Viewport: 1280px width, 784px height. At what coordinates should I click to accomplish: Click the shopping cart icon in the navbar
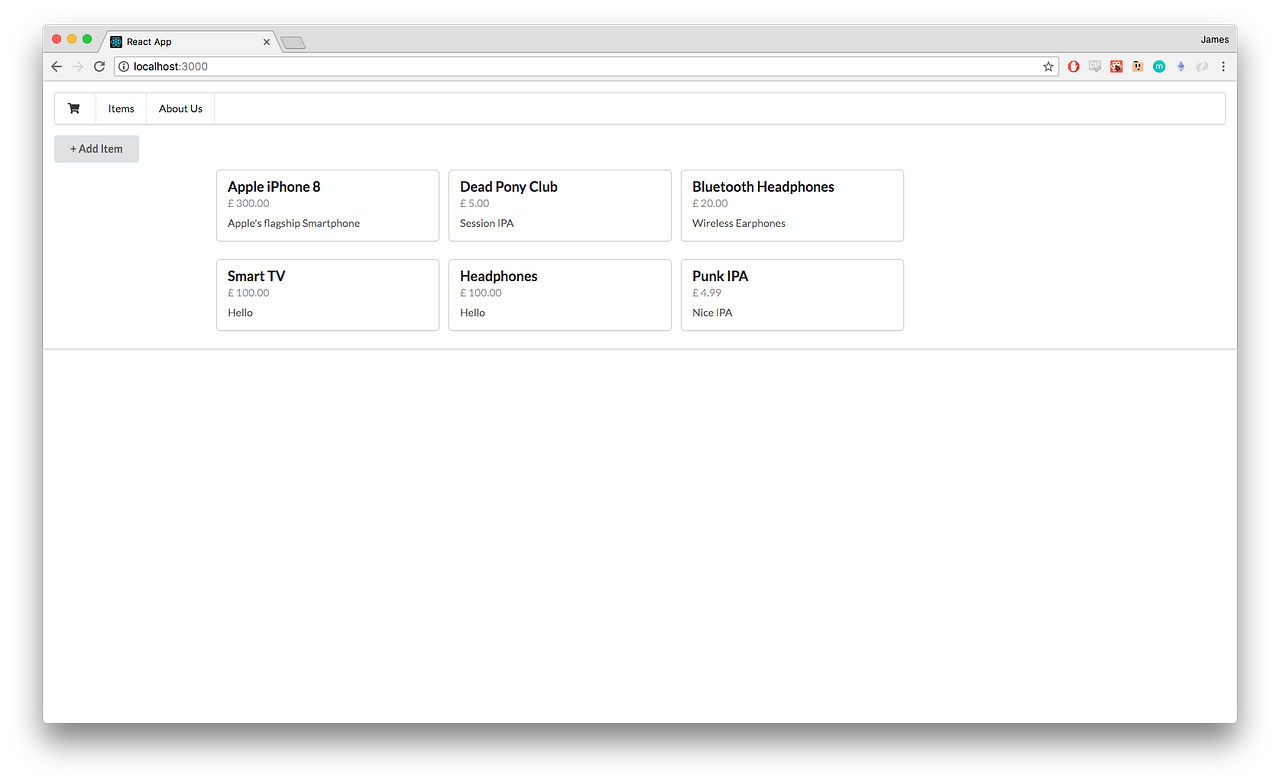pos(73,108)
